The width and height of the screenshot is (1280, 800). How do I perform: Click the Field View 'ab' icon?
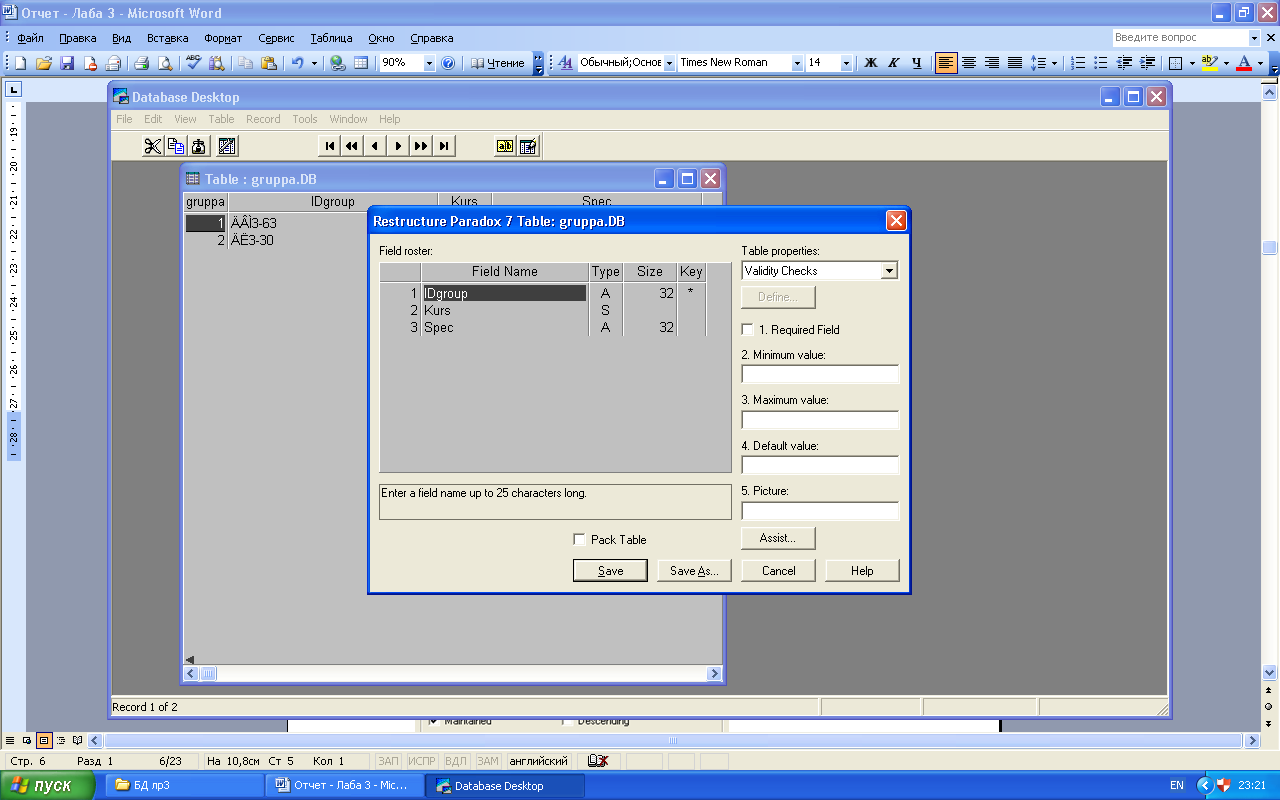pos(505,146)
